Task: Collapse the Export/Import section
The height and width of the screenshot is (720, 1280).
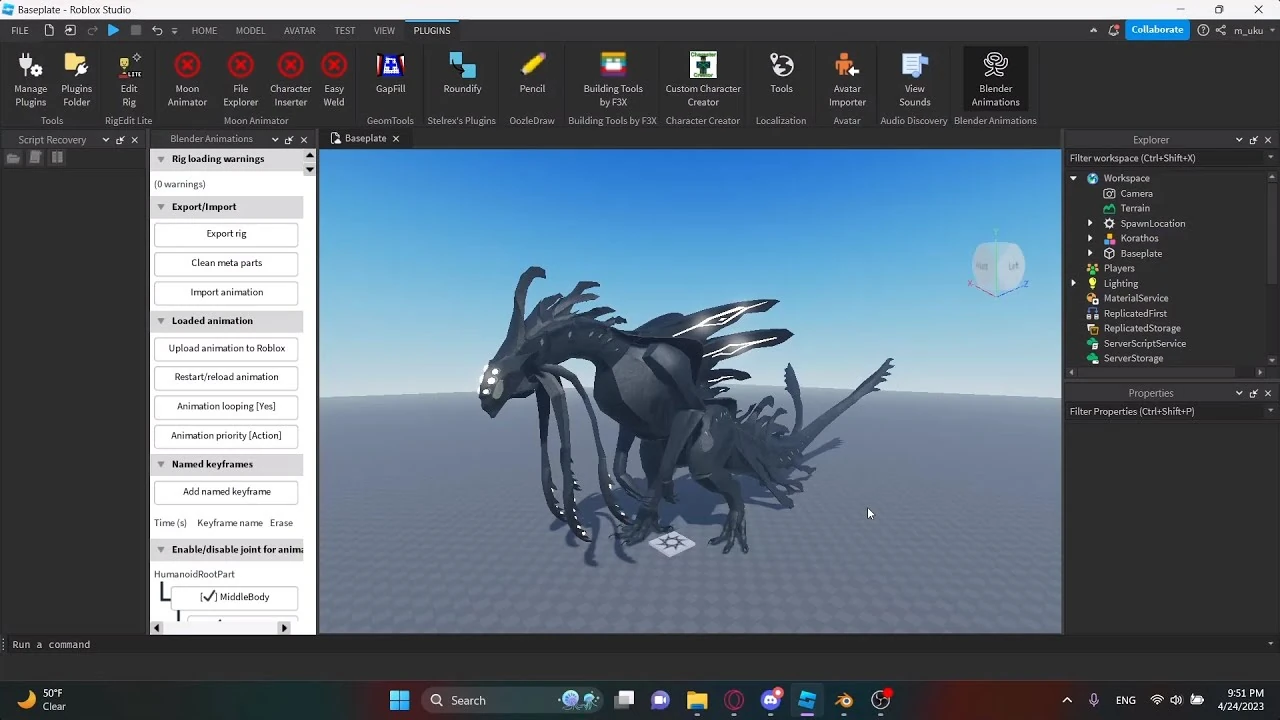Action: pyautogui.click(x=161, y=207)
